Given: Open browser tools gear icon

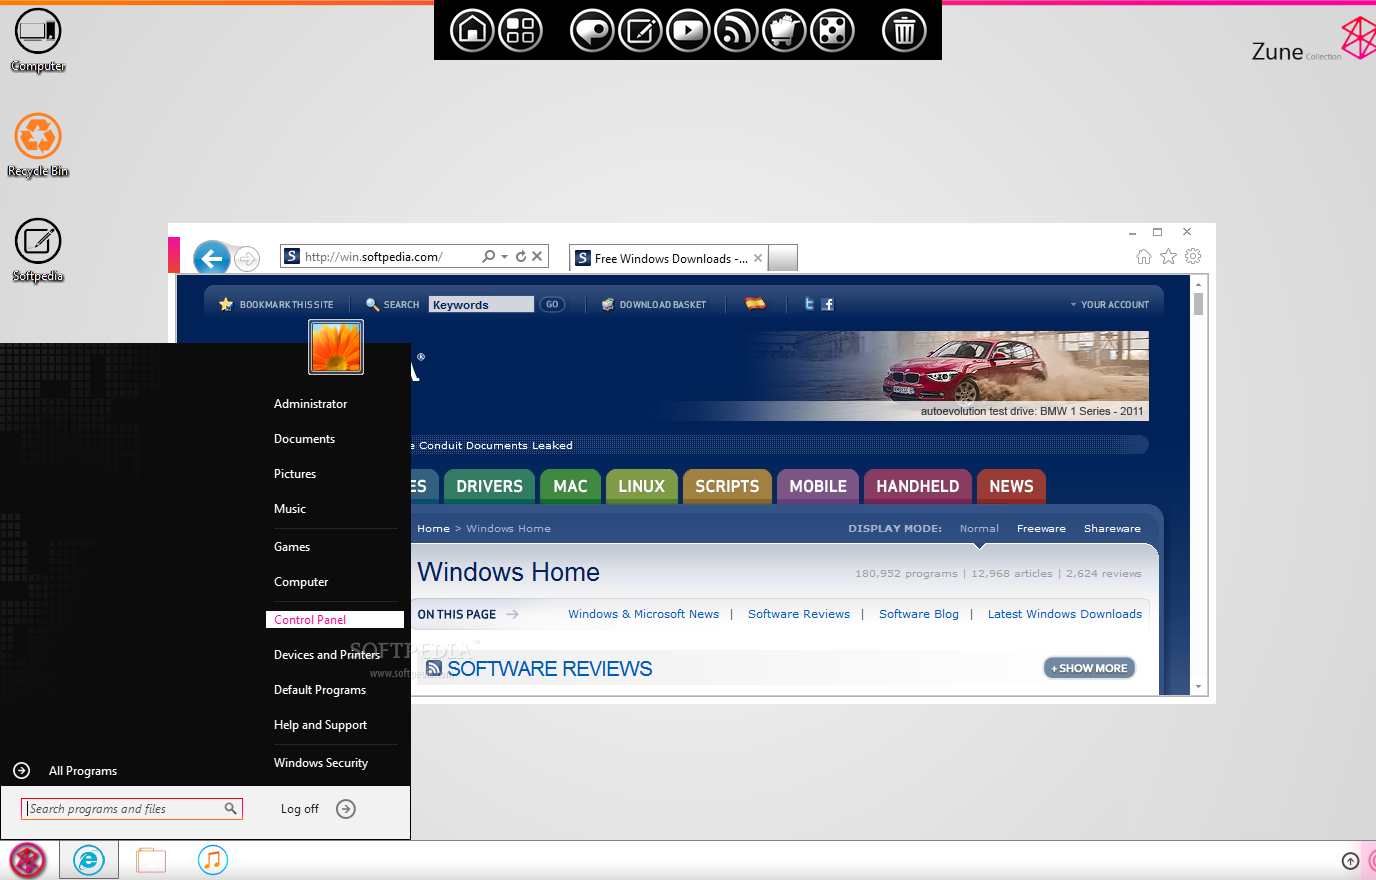Looking at the screenshot, I should click(x=1193, y=257).
